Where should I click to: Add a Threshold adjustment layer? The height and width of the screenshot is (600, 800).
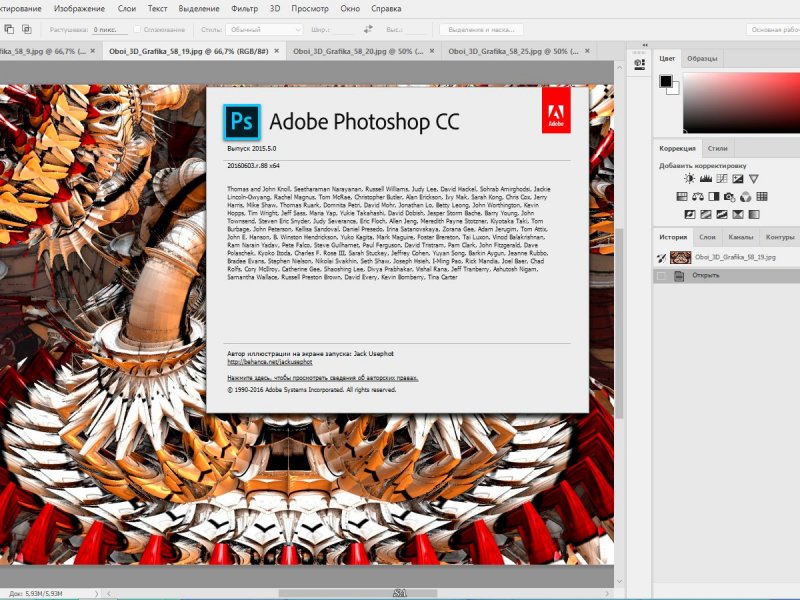click(721, 214)
